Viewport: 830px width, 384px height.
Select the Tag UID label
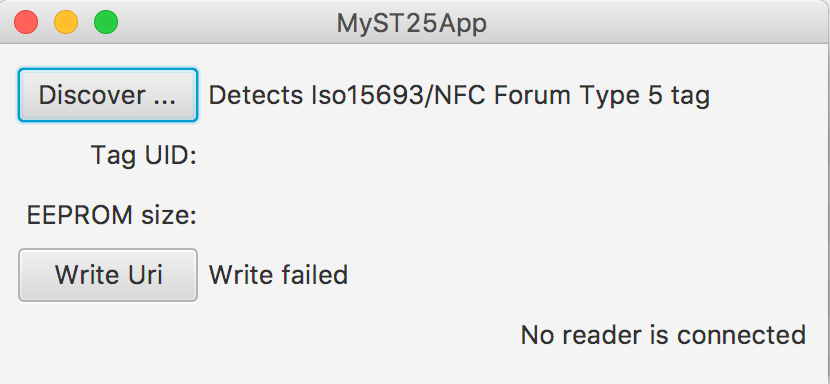click(x=144, y=156)
